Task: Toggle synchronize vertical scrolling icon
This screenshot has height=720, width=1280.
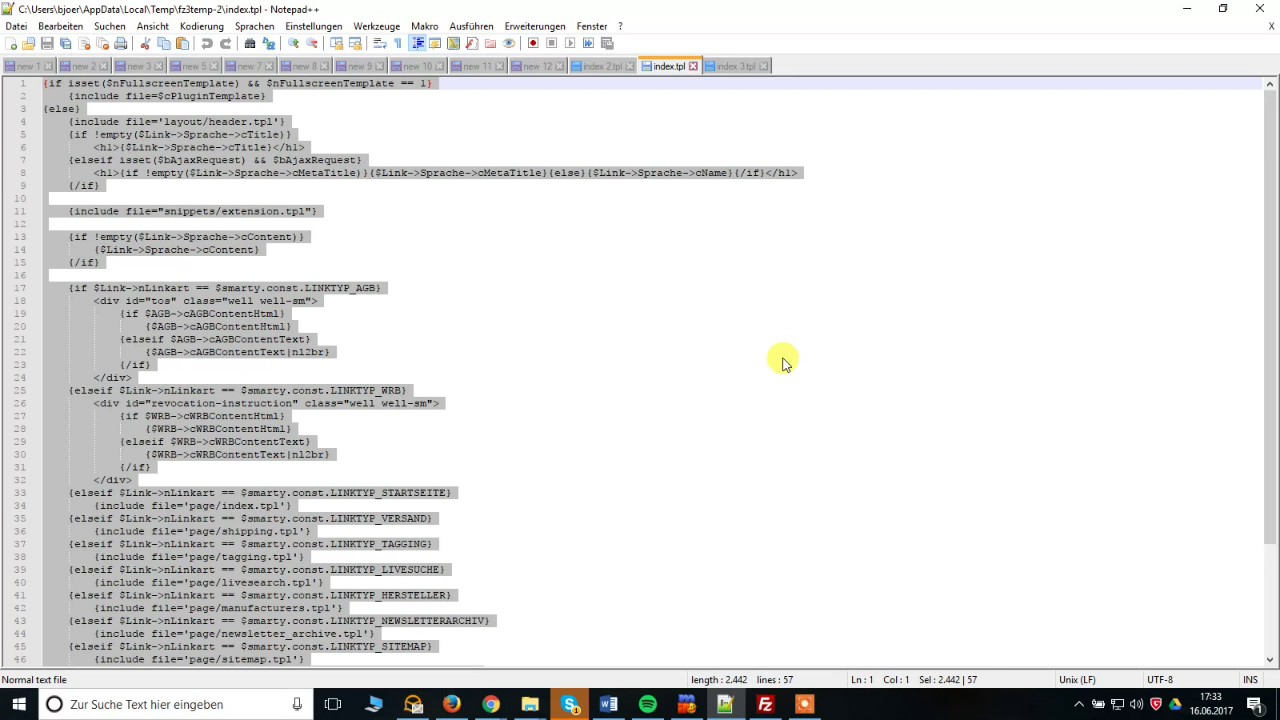Action: [x=336, y=43]
